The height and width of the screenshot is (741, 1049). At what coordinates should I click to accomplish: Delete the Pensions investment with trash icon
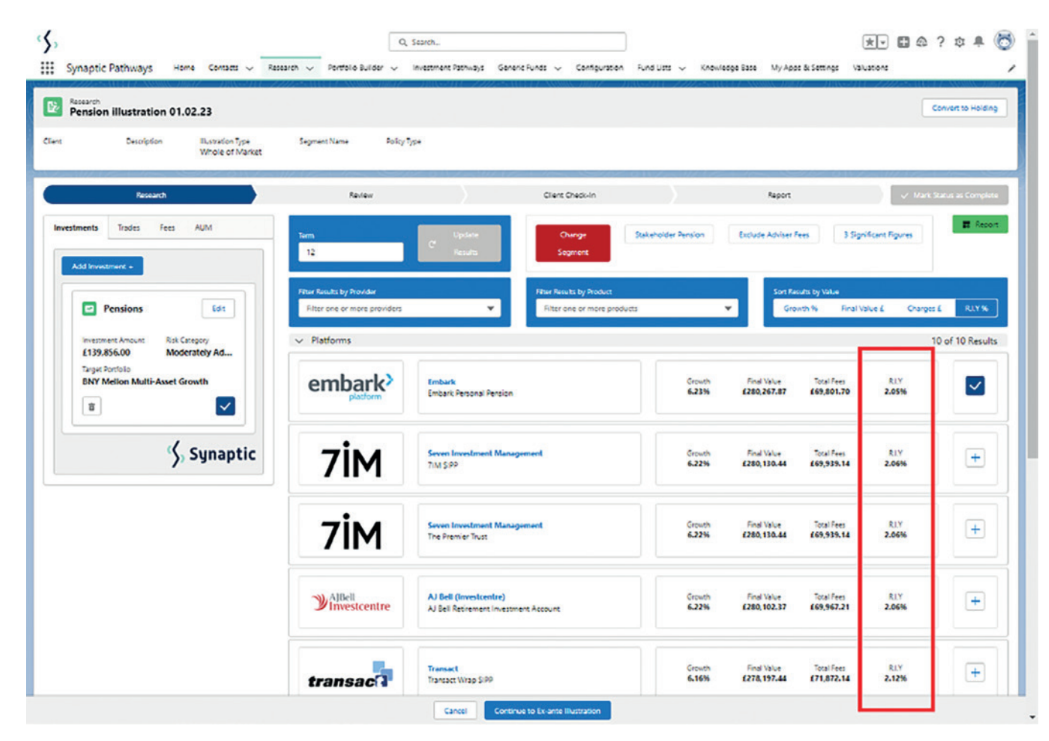(92, 406)
